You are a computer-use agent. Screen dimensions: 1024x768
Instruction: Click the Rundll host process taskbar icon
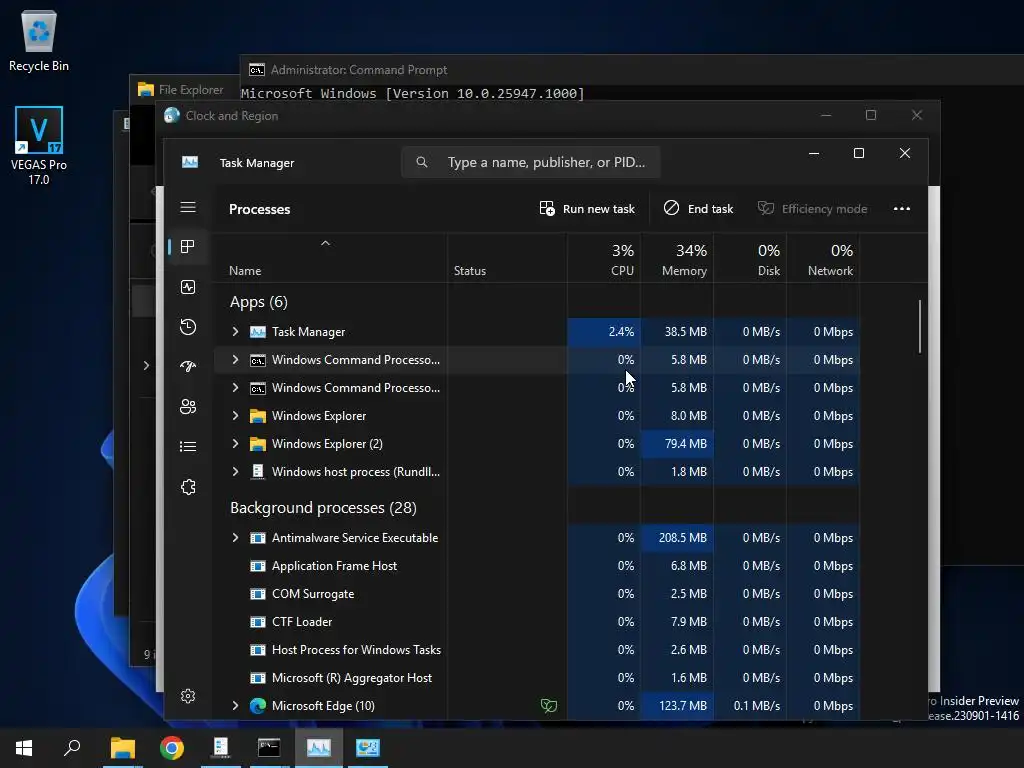221,748
